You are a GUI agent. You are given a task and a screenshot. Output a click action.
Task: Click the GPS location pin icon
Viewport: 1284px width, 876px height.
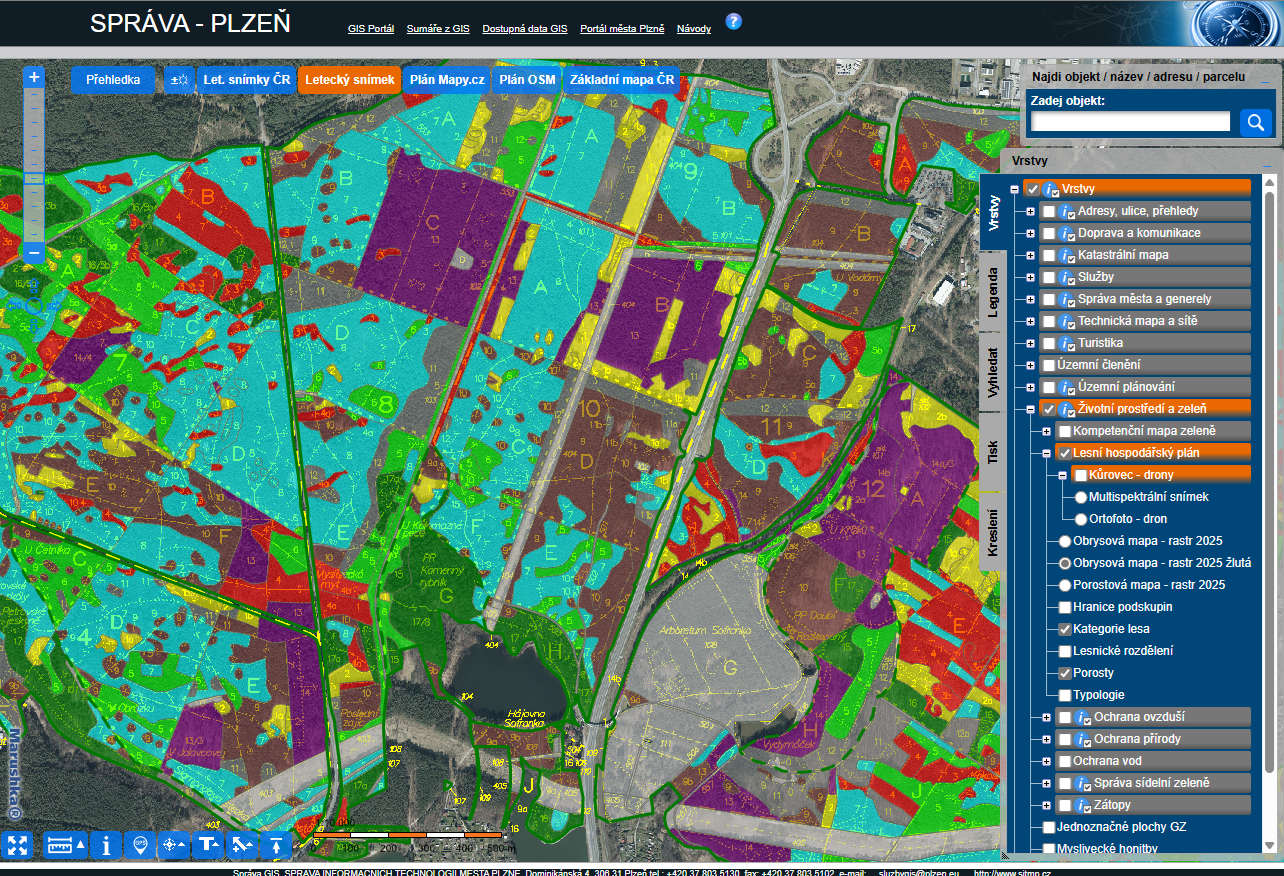140,845
